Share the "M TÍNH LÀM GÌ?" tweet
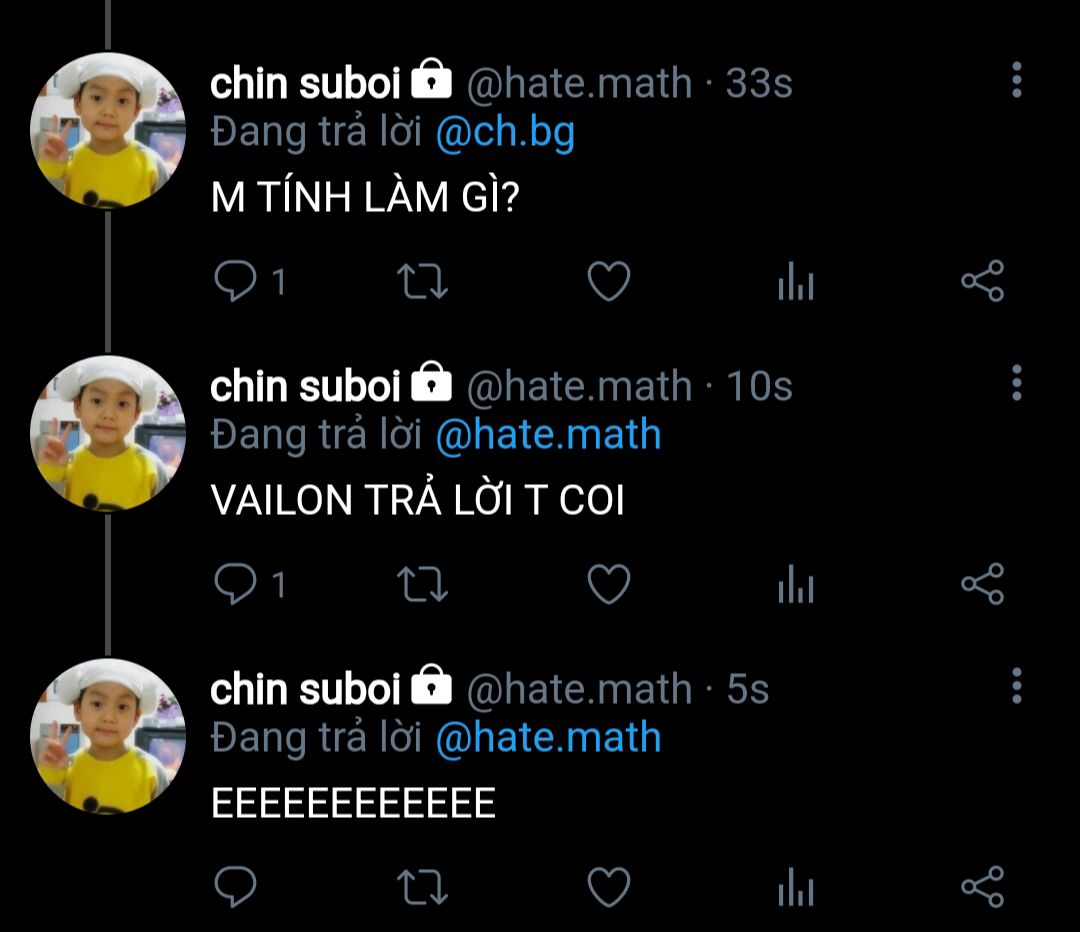 tap(983, 281)
